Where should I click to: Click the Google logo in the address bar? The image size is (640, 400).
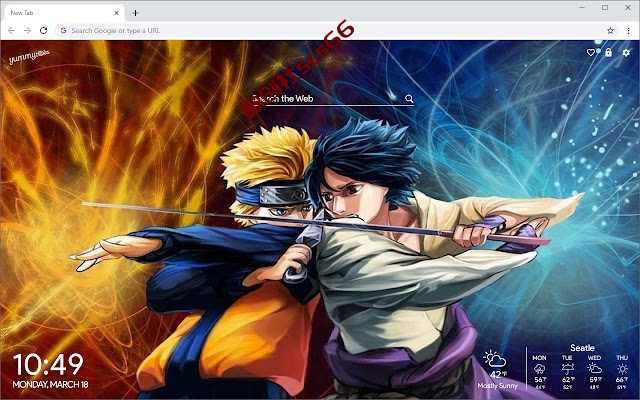(x=63, y=31)
